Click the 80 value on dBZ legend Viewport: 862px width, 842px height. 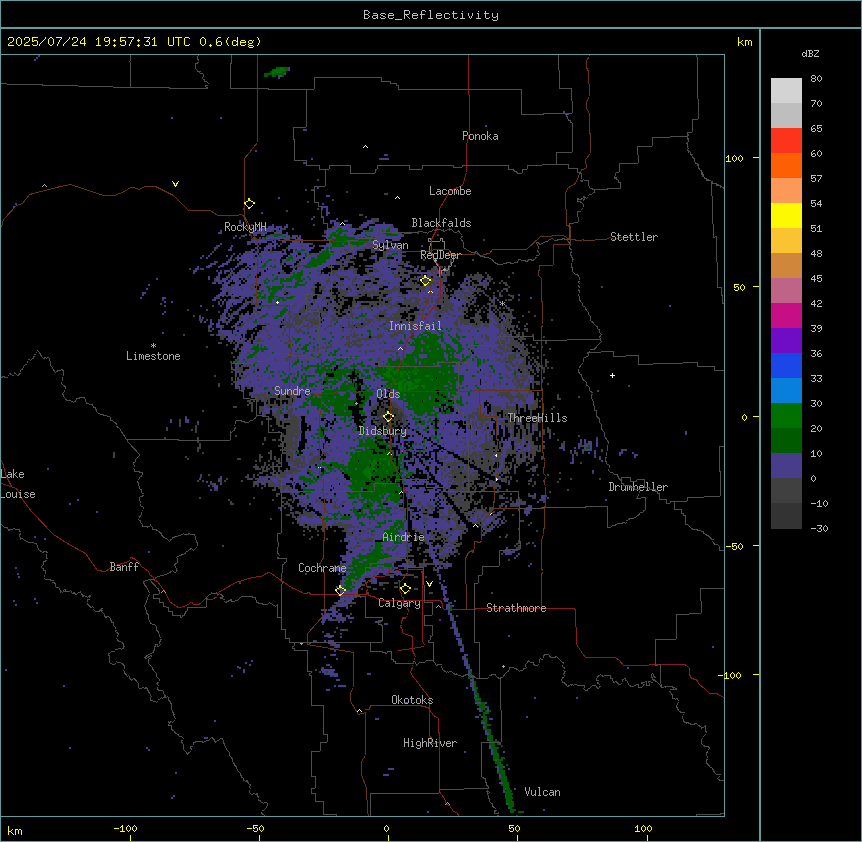pos(816,79)
